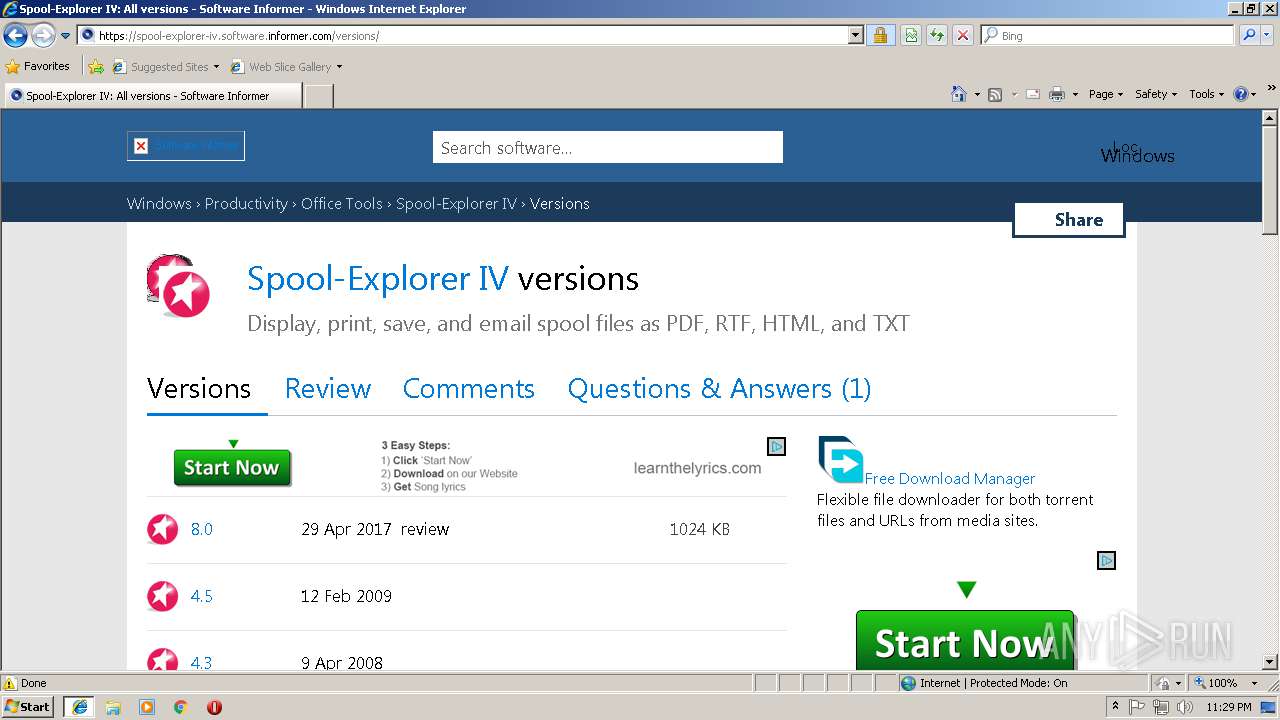Viewport: 1280px width, 720px height.
Task: Focus the Bing search box
Action: [x=1106, y=36]
